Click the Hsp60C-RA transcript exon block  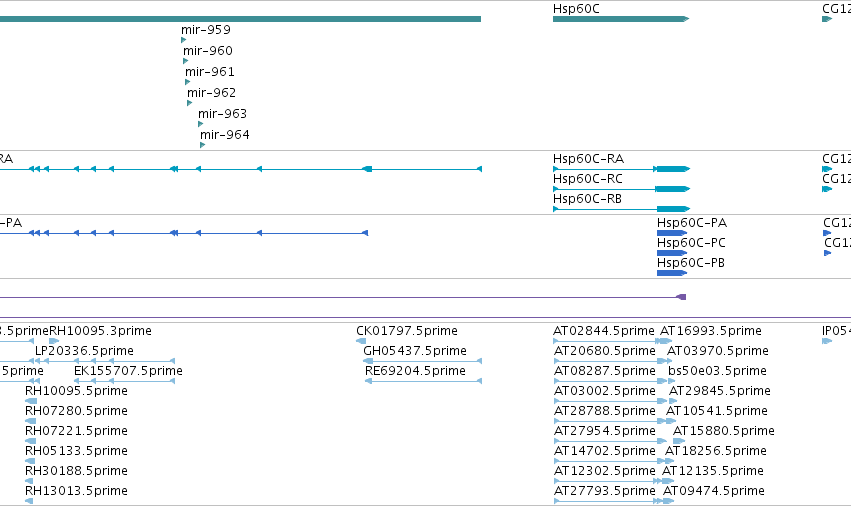pyautogui.click(x=673, y=169)
